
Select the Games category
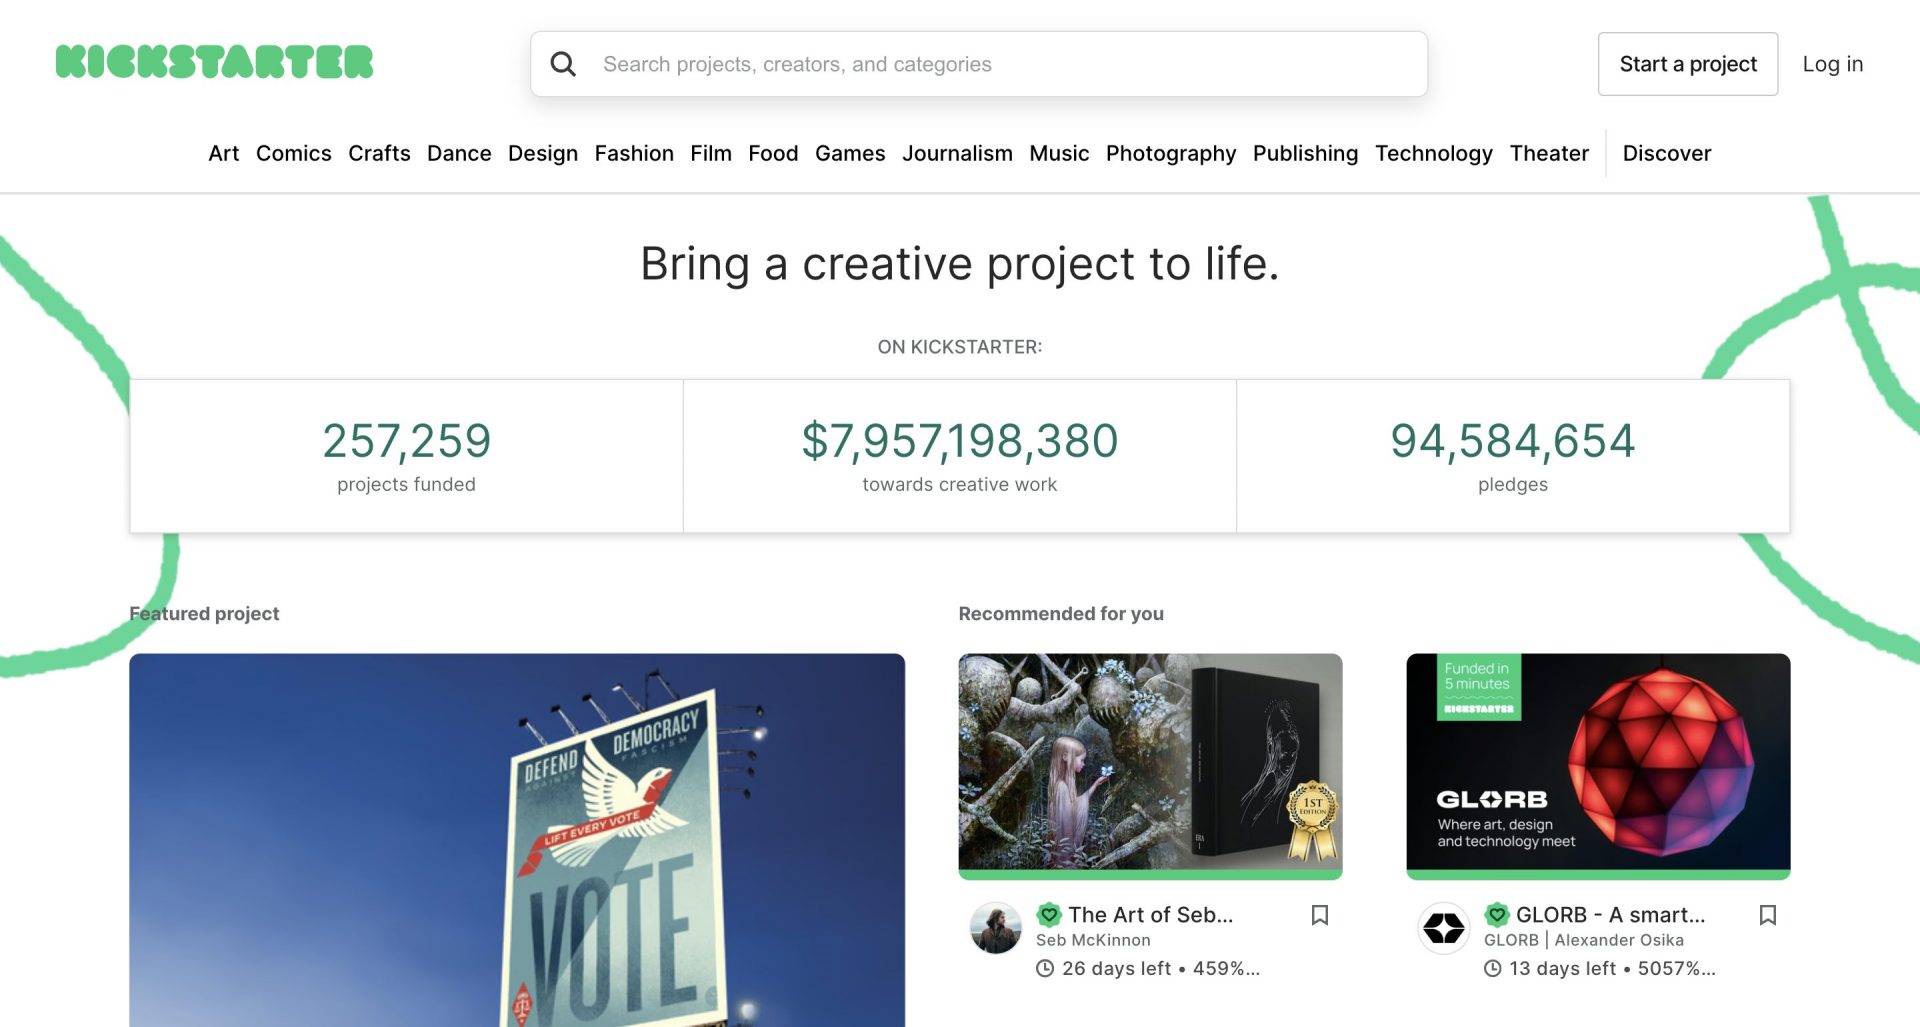click(849, 153)
